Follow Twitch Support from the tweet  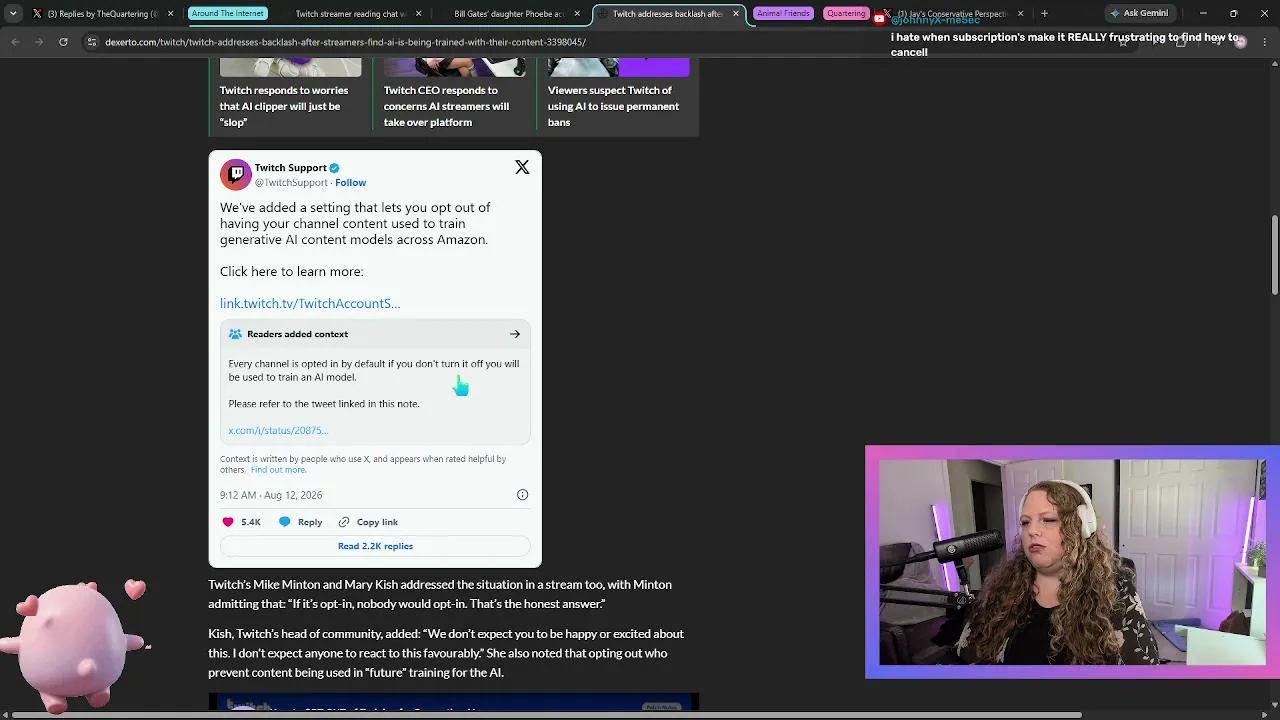point(351,183)
